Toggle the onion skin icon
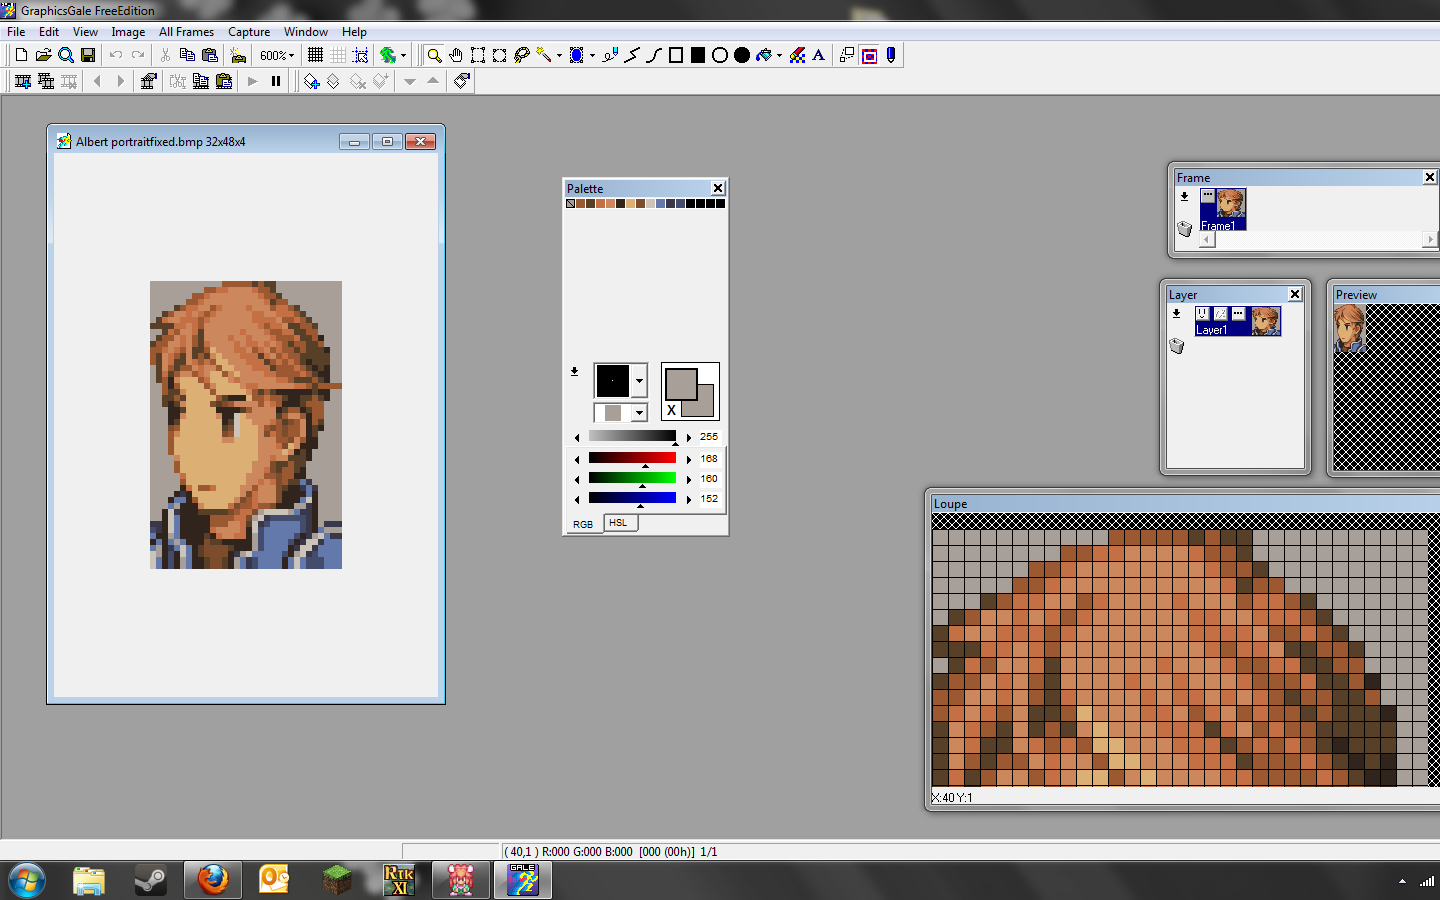 (x=847, y=55)
